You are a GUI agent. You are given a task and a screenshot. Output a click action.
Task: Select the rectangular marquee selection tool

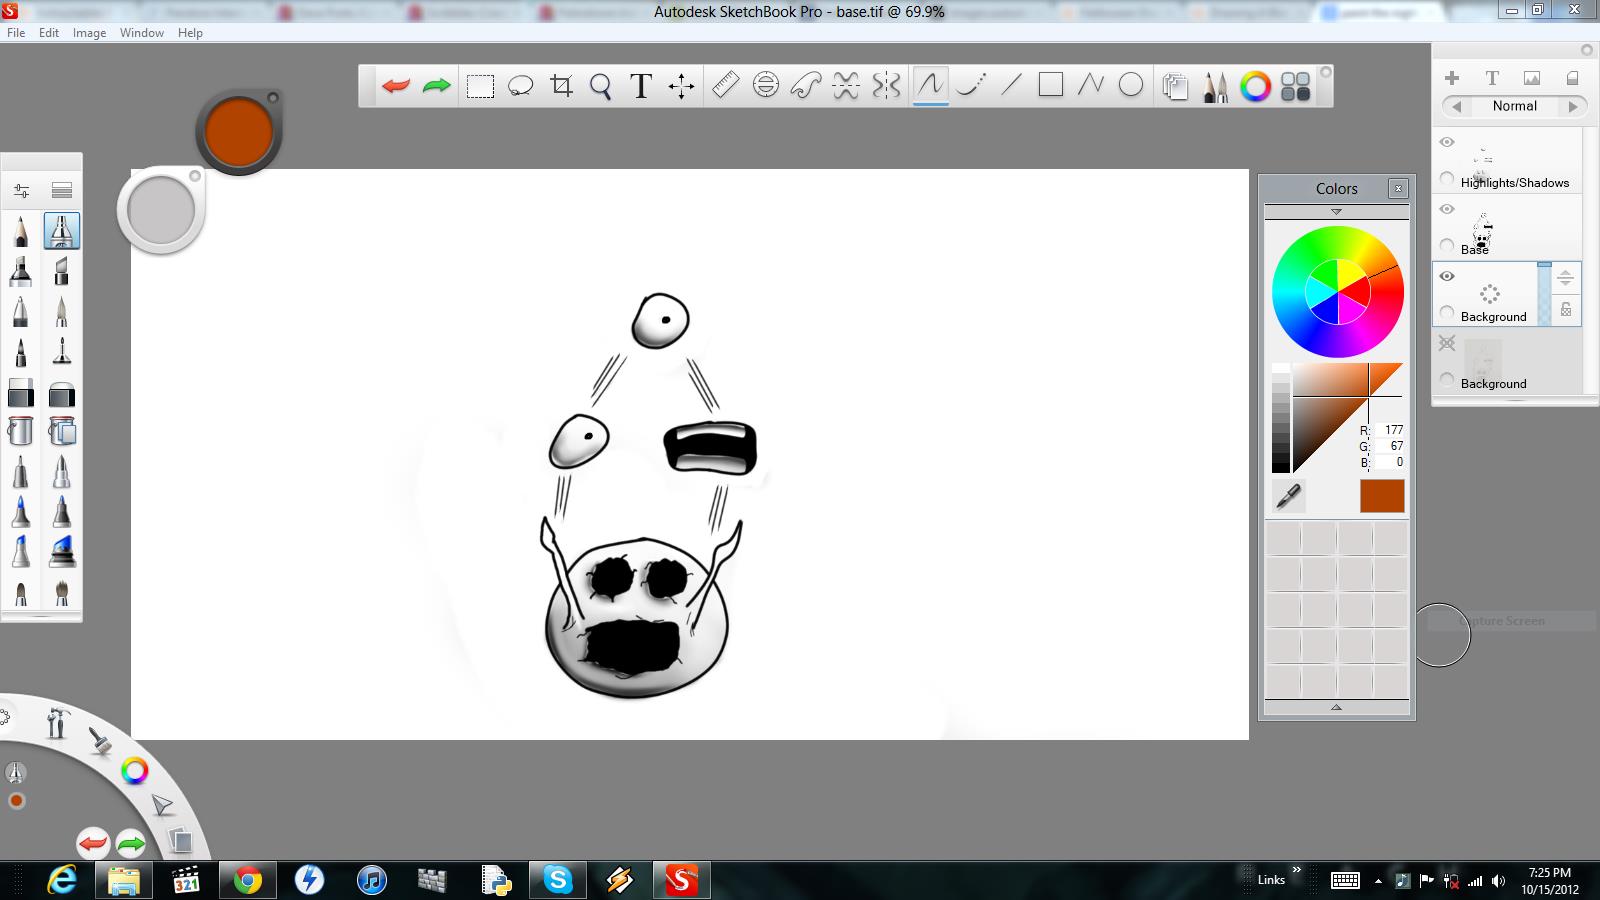480,86
